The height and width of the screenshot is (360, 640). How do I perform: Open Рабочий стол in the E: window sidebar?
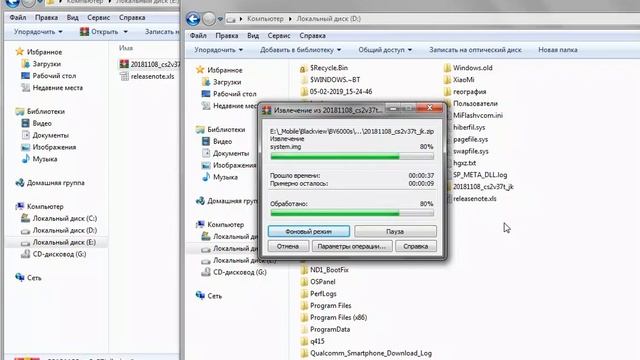point(48,76)
